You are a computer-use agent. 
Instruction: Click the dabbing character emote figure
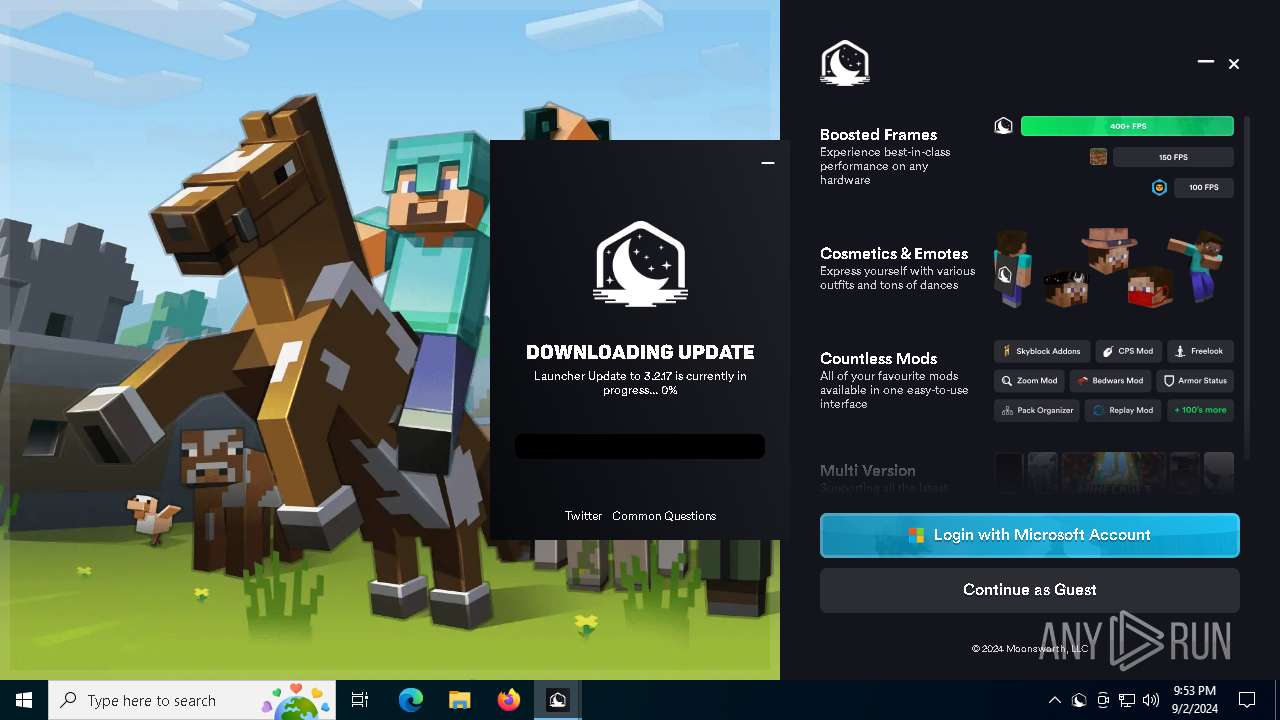[1199, 266]
